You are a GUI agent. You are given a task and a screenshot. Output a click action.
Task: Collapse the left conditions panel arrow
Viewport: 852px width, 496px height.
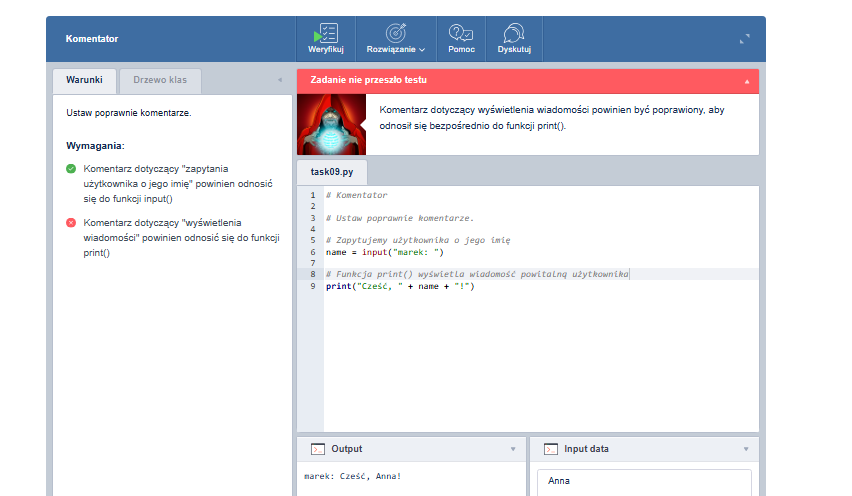point(279,81)
